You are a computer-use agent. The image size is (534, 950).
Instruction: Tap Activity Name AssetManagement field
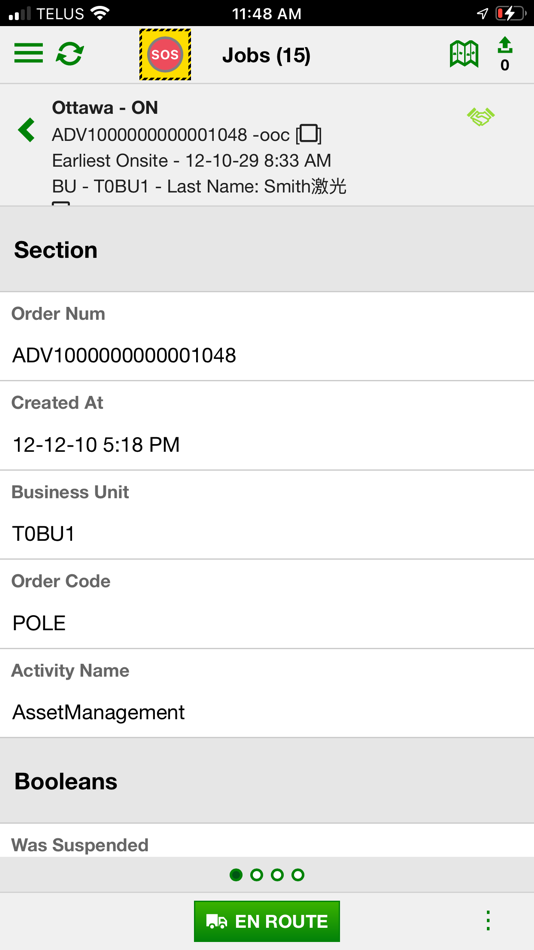tap(267, 694)
